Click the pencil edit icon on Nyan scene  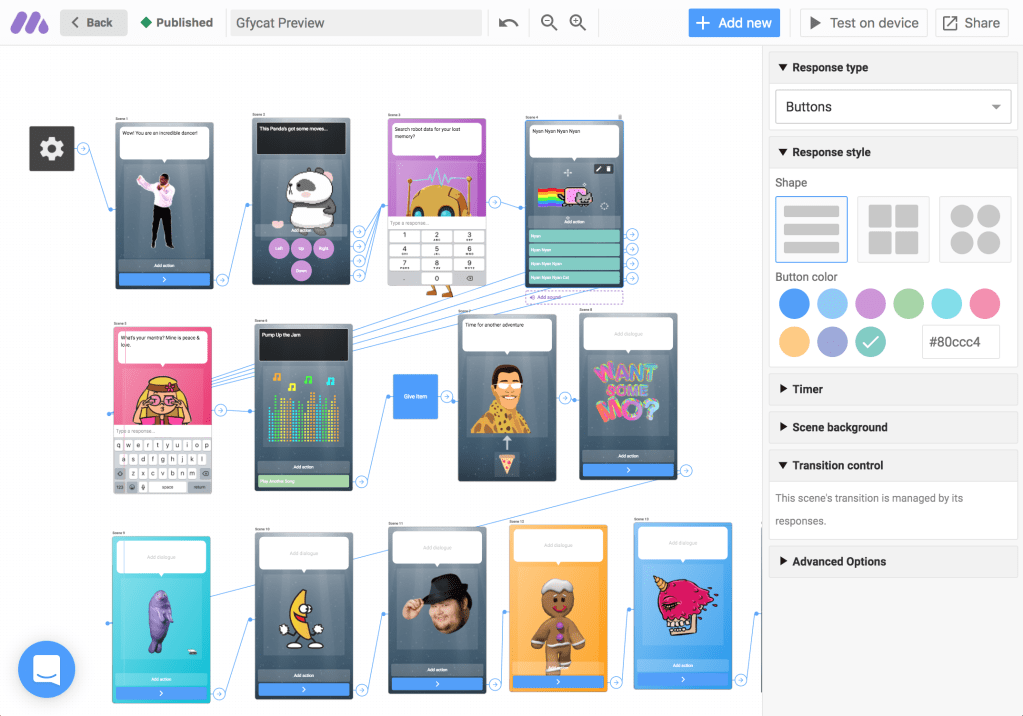coord(598,169)
